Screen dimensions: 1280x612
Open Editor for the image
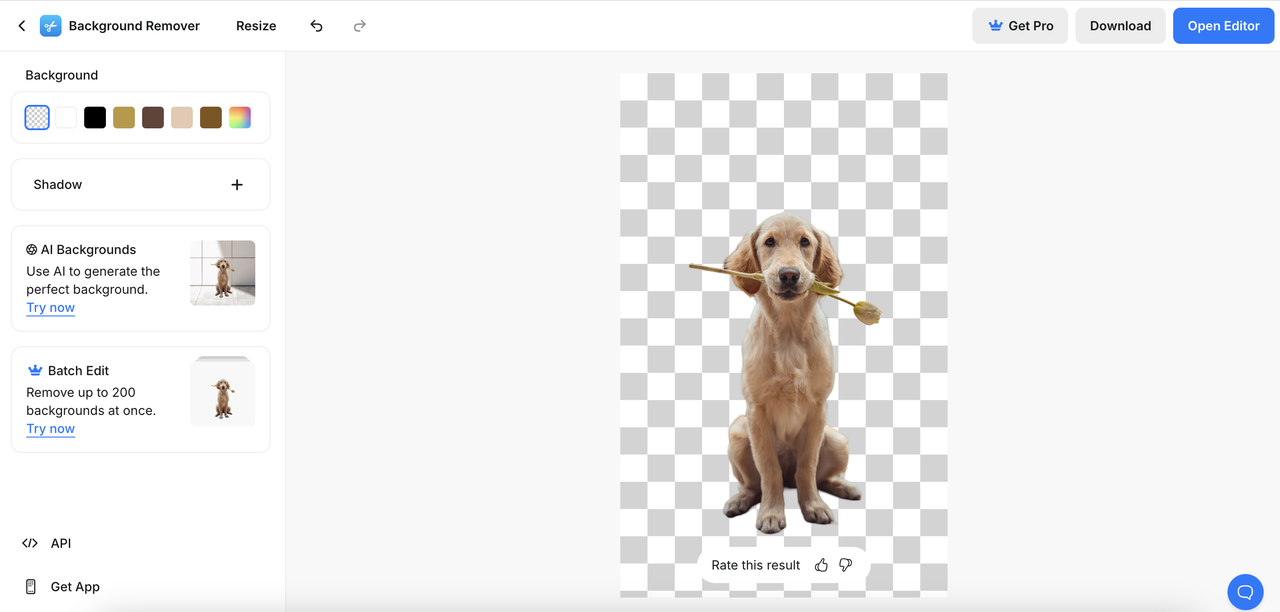pyautogui.click(x=1223, y=26)
